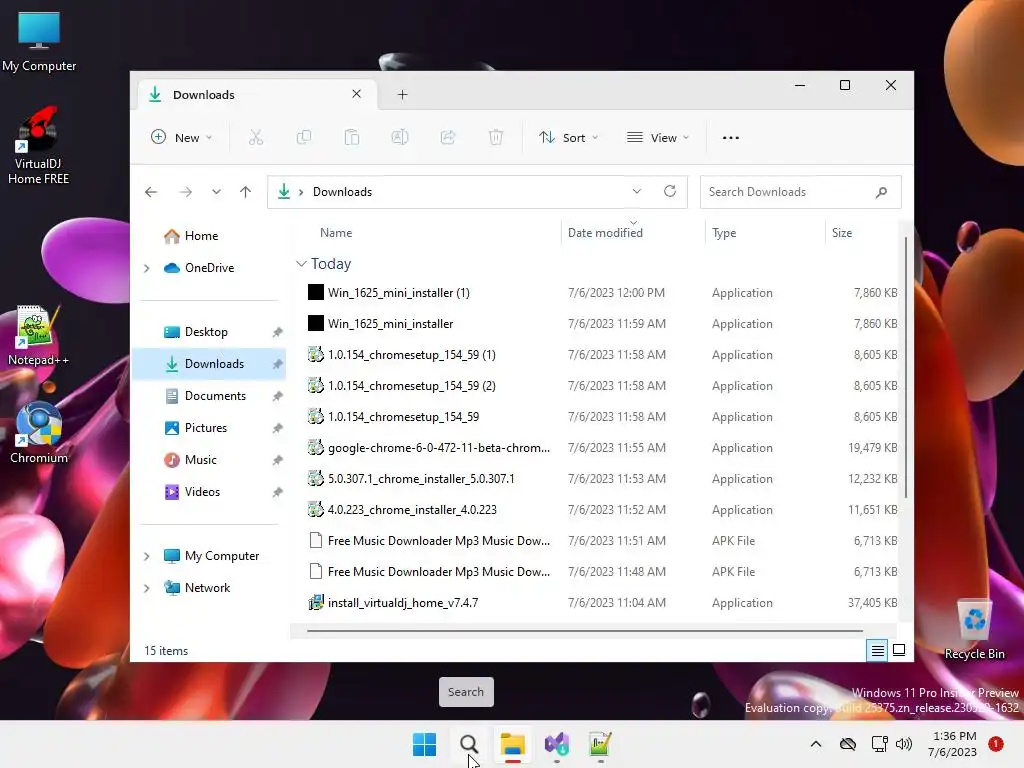Sort by Name column header
Image resolution: width=1024 pixels, height=768 pixels.
pos(336,233)
